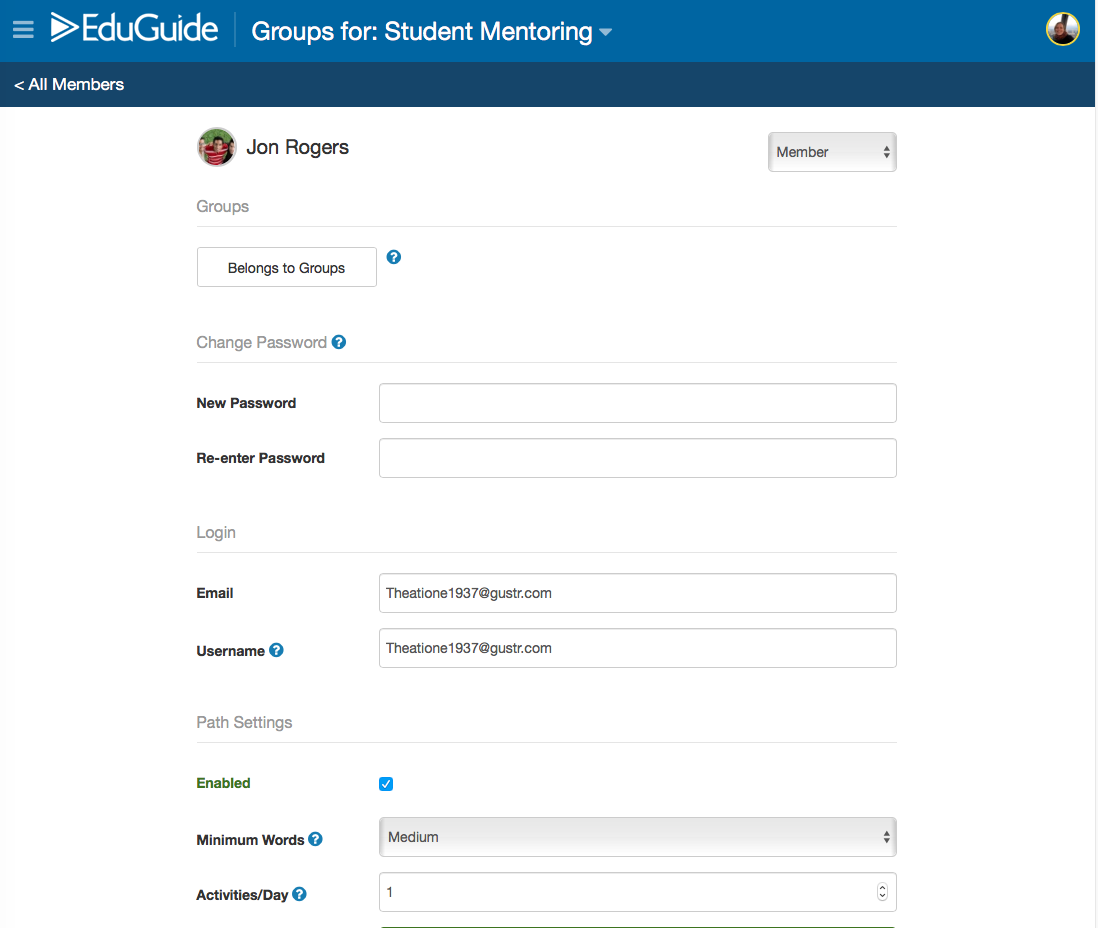Open help icon next to Activities/Day
1098x928 pixels.
[x=299, y=894]
